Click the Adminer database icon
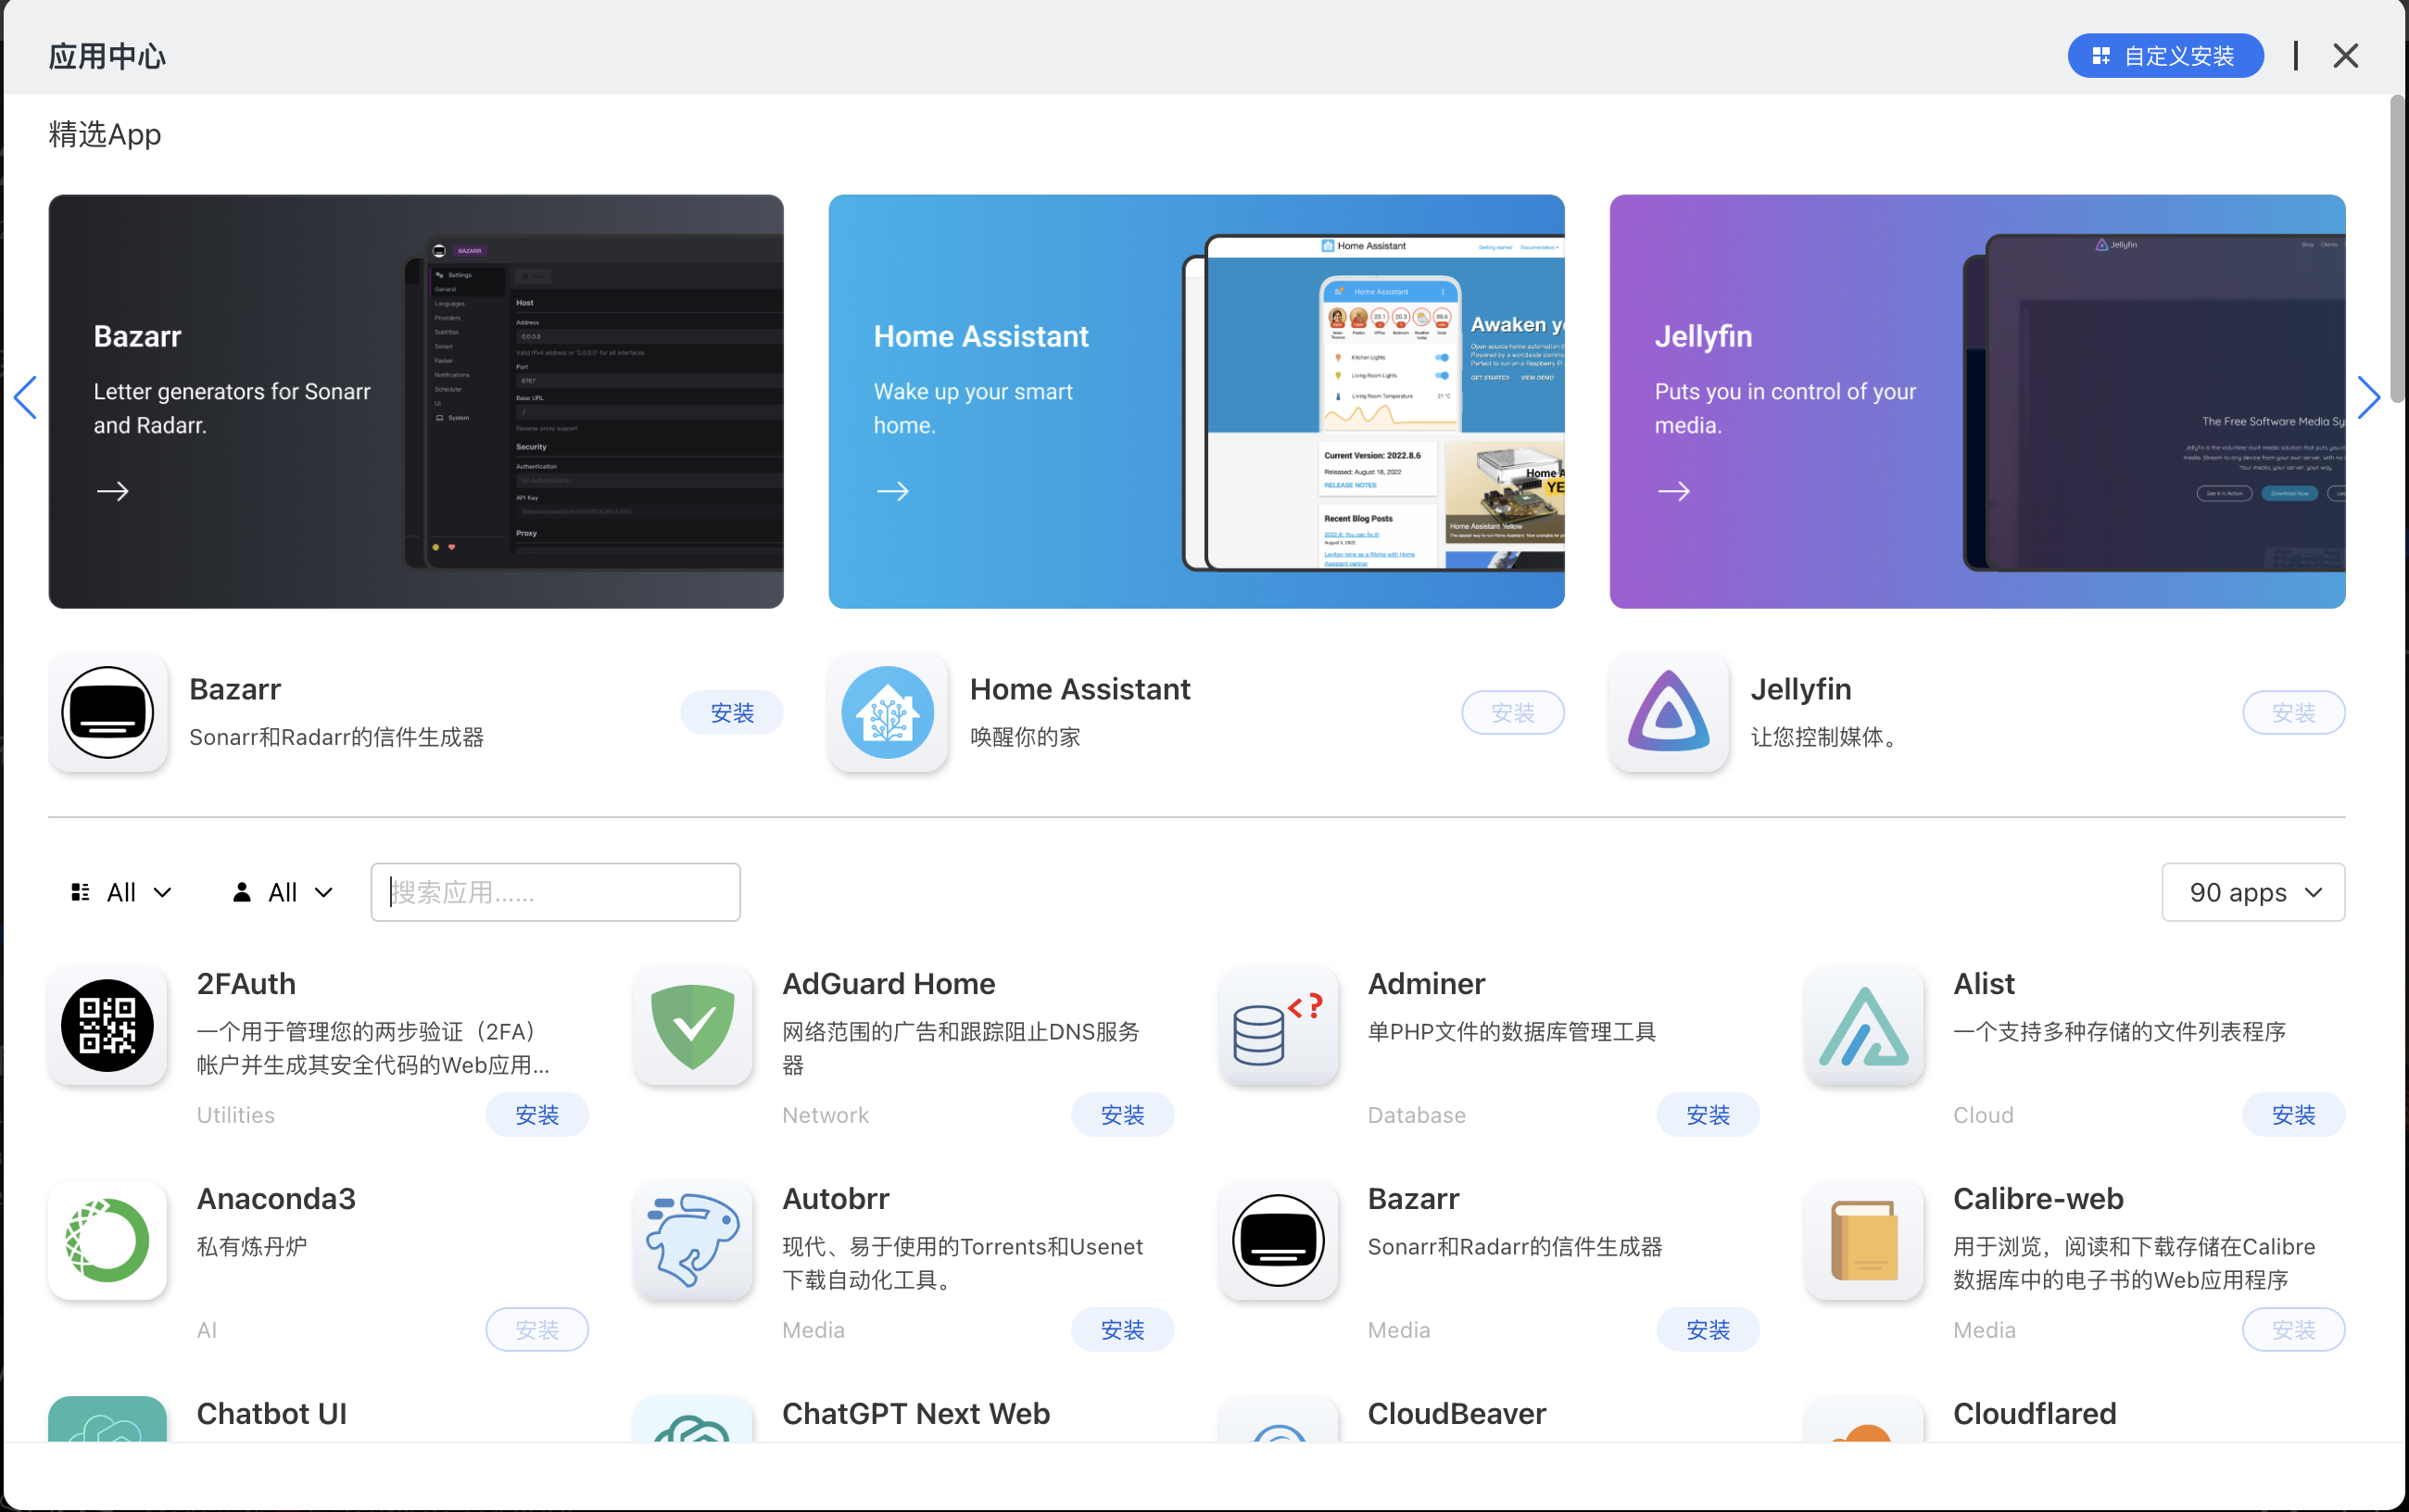2409x1512 pixels. pyautogui.click(x=1278, y=1025)
